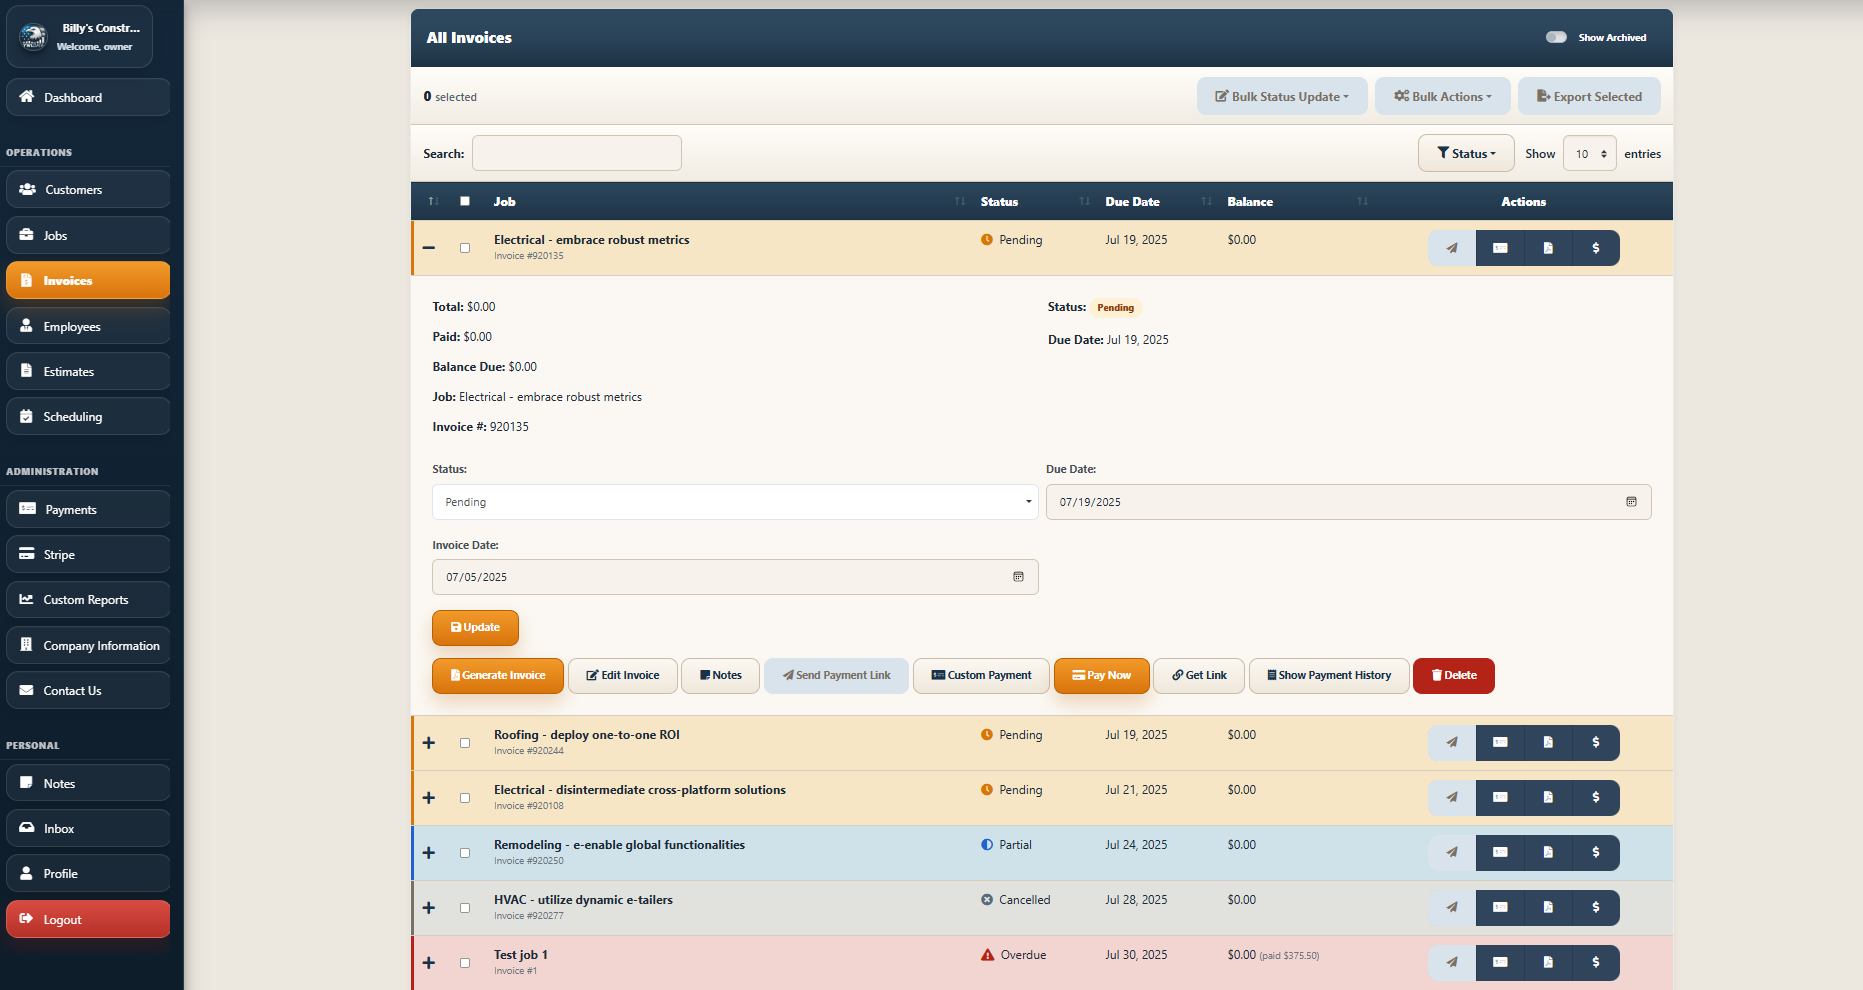Open the Bulk Status Update dropdown

(x=1281, y=97)
